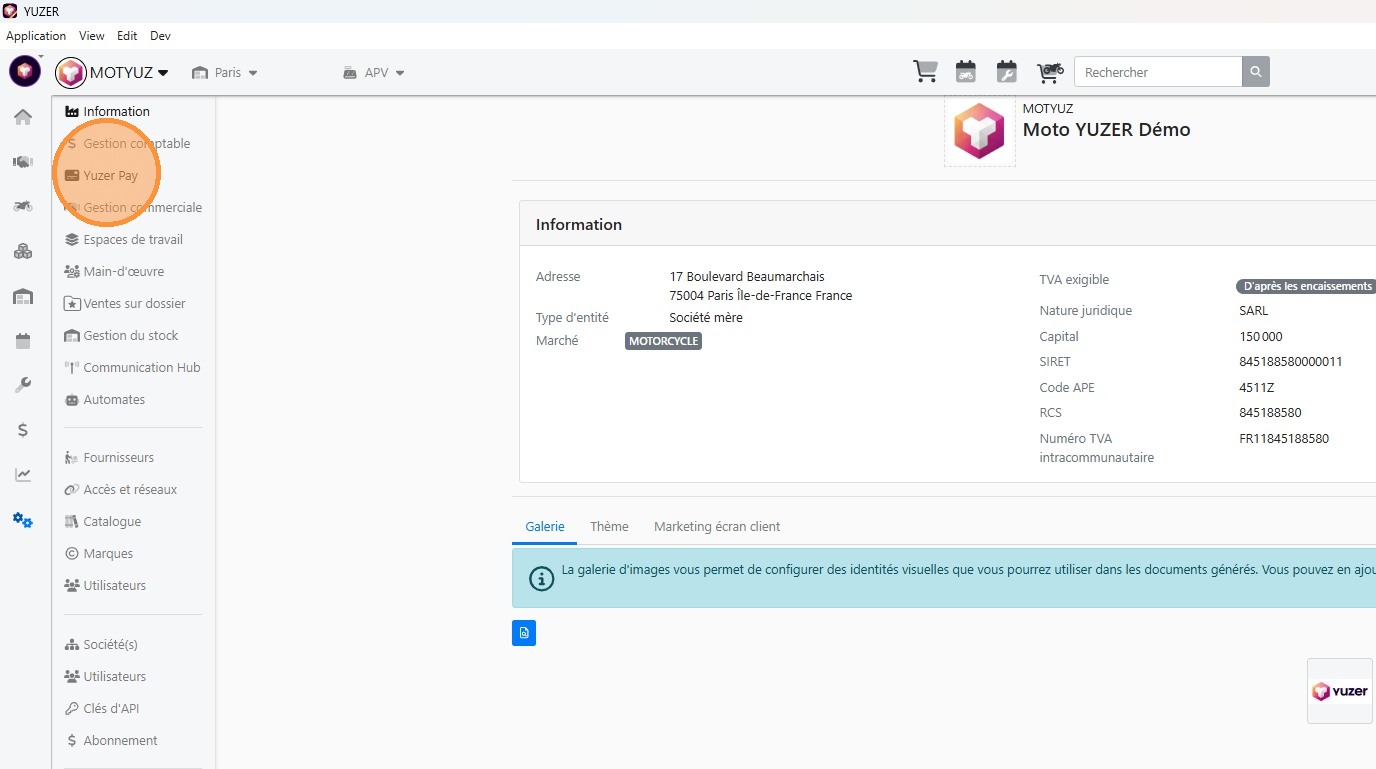Image resolution: width=1376 pixels, height=769 pixels.
Task: Click the SARL legal form value
Action: coord(1253,311)
